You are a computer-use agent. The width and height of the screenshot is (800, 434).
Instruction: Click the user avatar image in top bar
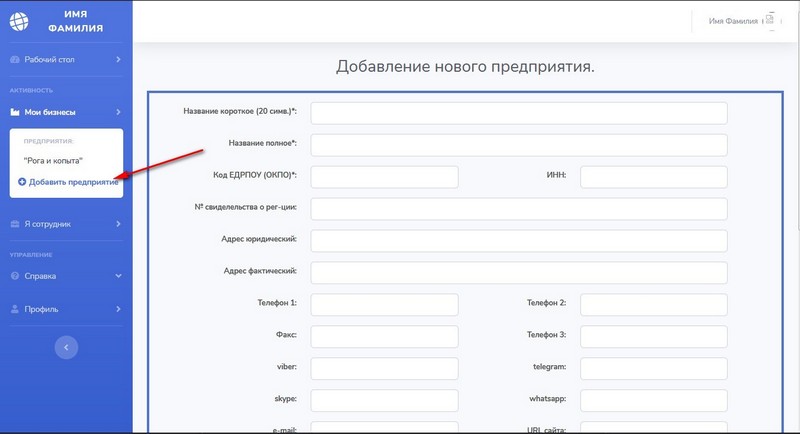[x=769, y=21]
